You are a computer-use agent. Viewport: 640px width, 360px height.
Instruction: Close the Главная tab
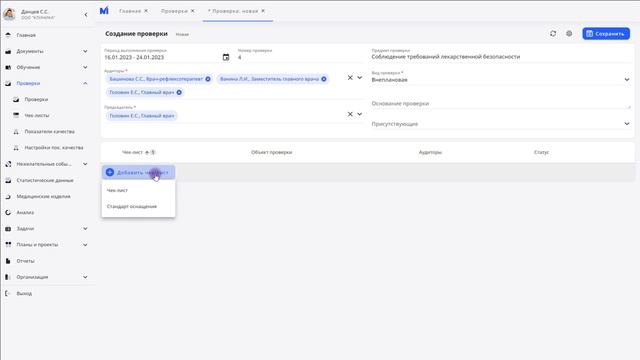point(146,11)
